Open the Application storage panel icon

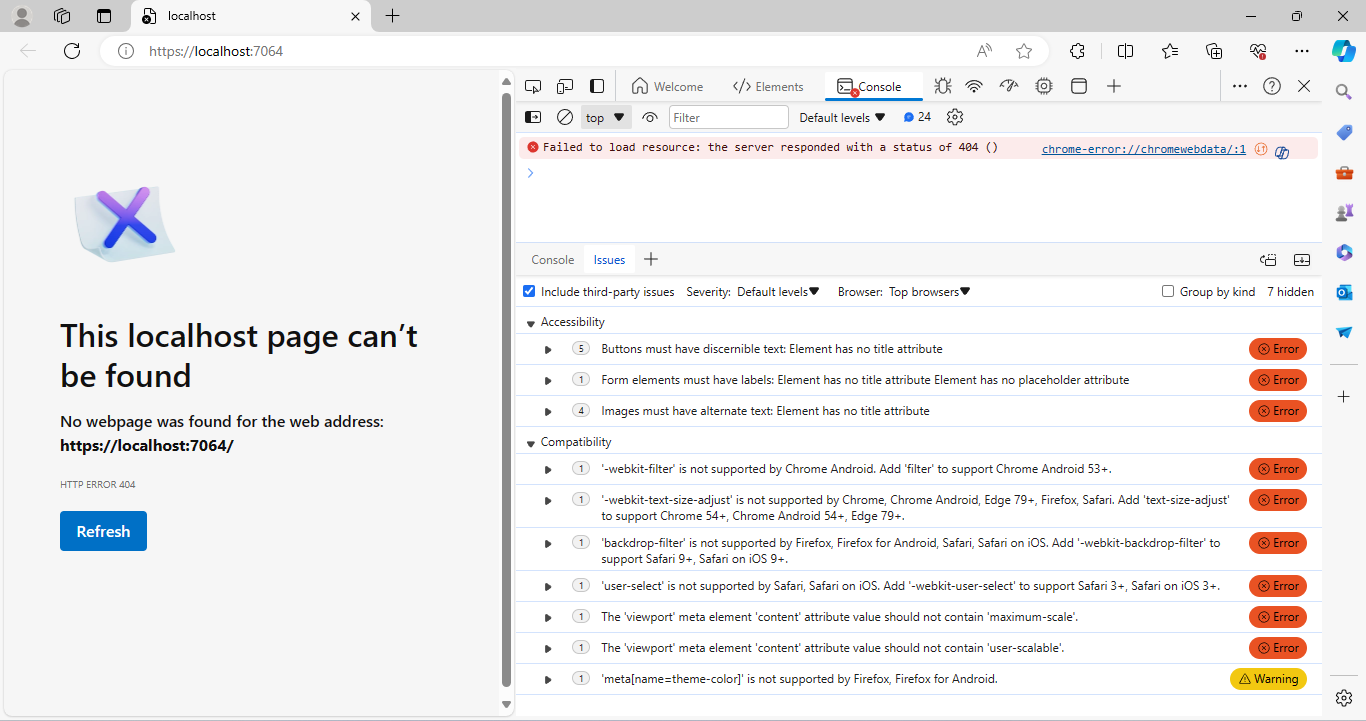(x=1079, y=86)
